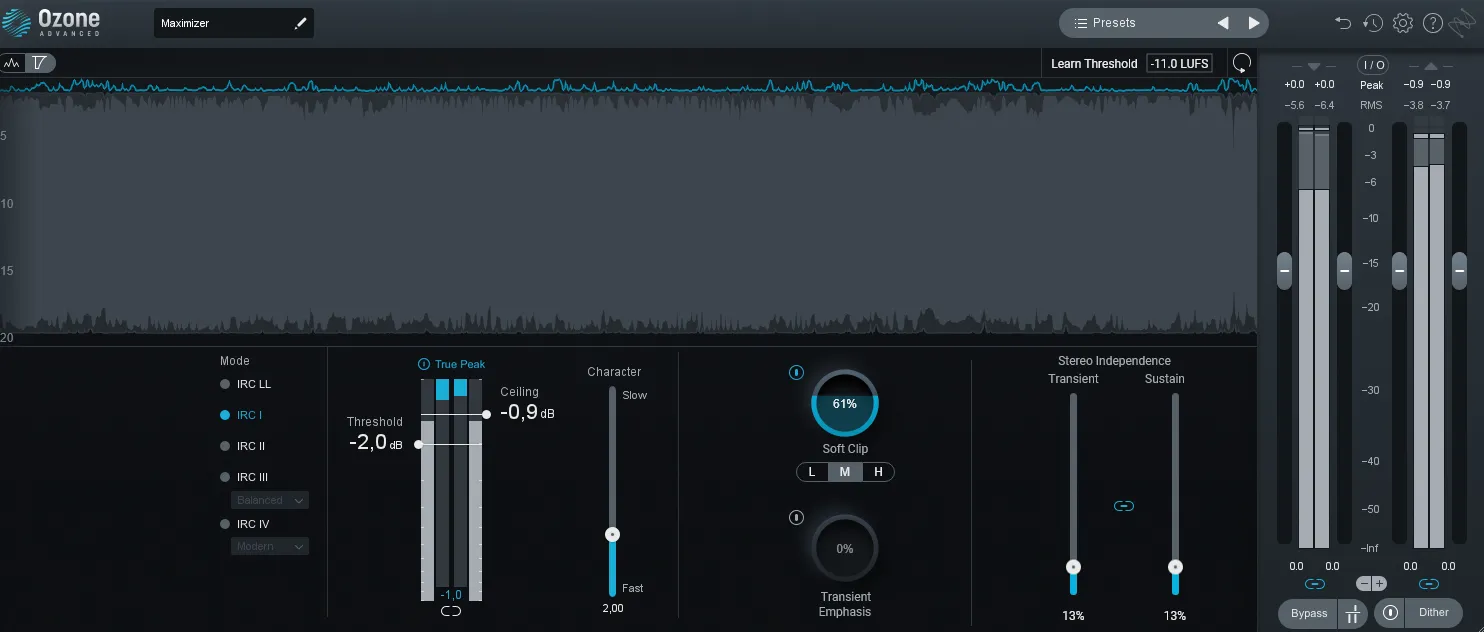Screen dimensions: 1484x632
Task: Open the history icon in the header
Action: pyautogui.click(x=1372, y=22)
